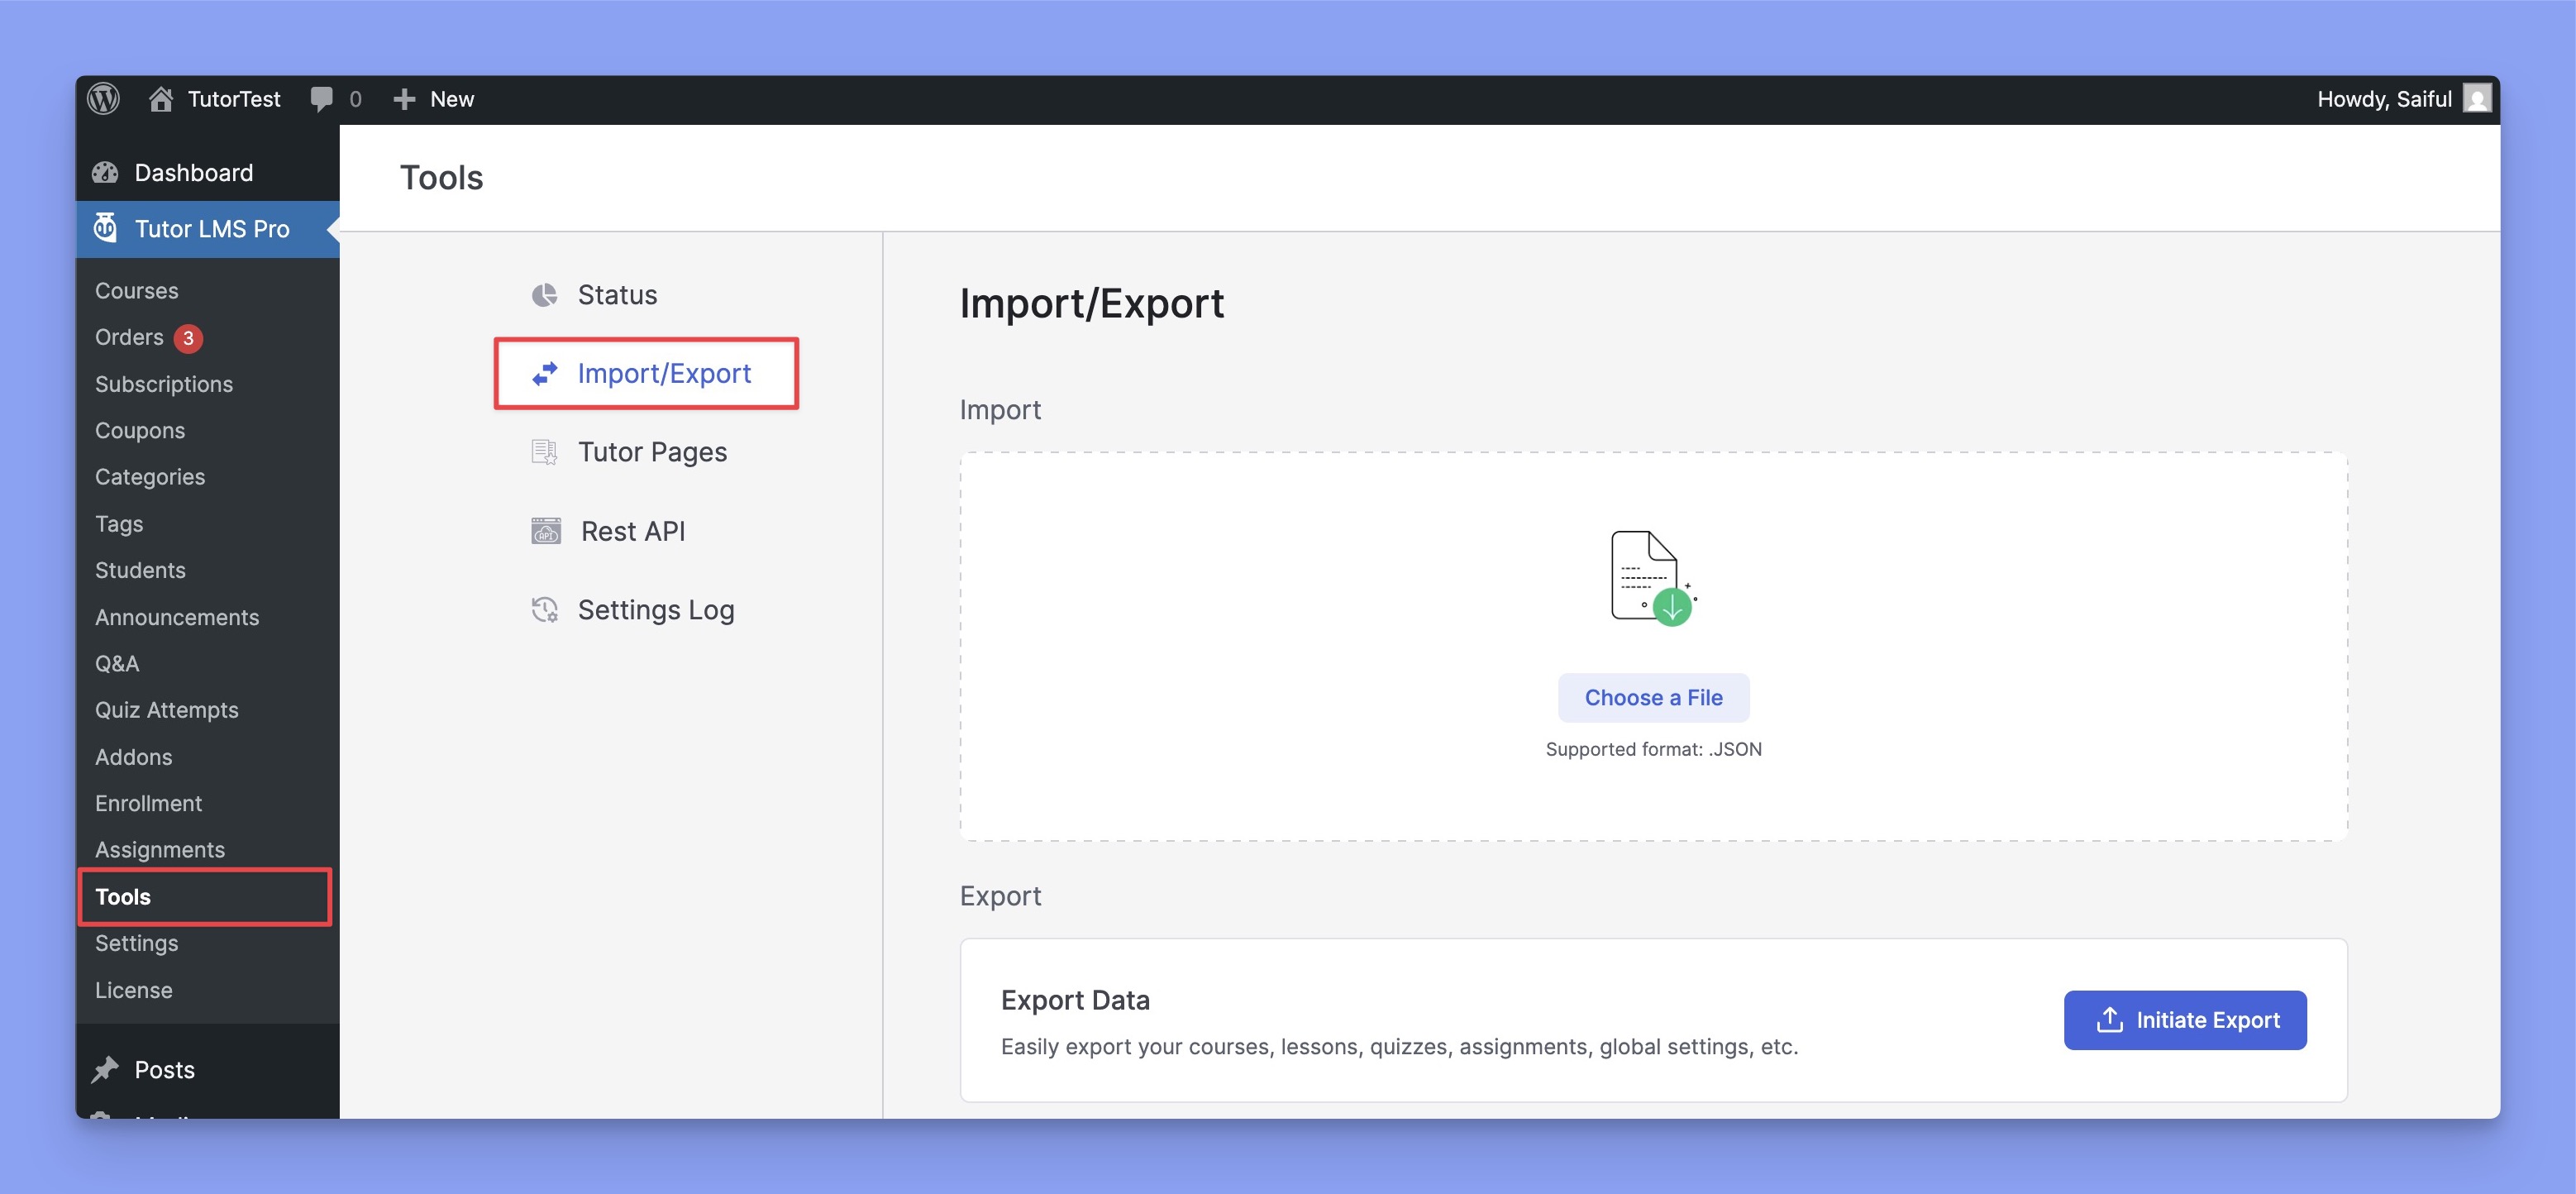Select Tools in the sidebar
Viewport: 2576px width, 1194px height.
(205, 897)
